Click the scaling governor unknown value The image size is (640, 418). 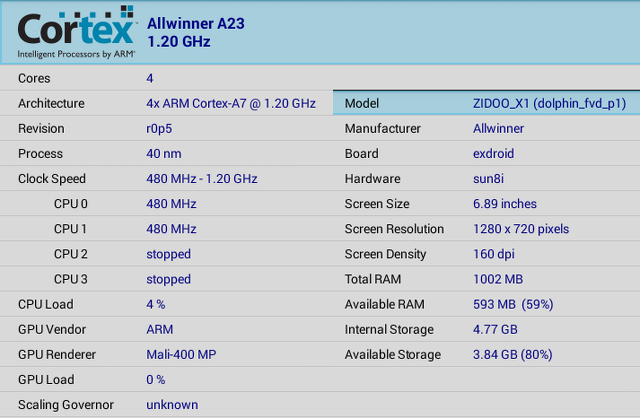(172, 405)
